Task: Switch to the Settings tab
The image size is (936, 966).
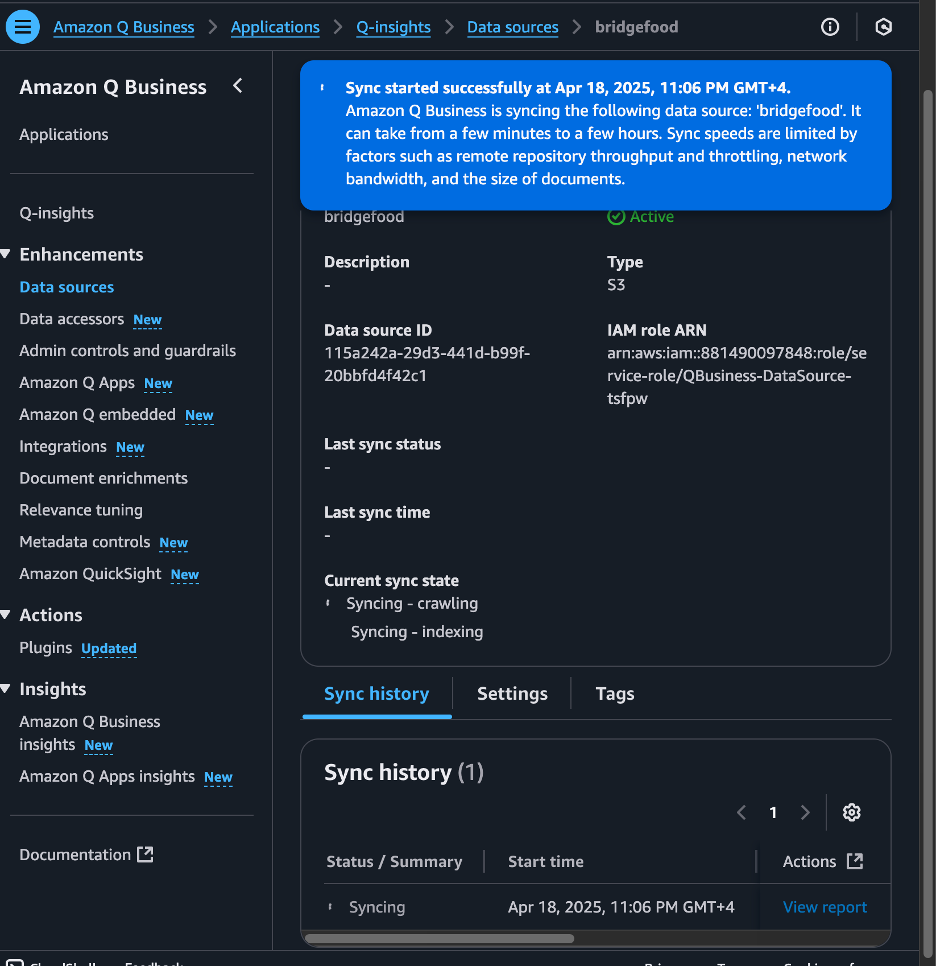Action: click(x=512, y=694)
